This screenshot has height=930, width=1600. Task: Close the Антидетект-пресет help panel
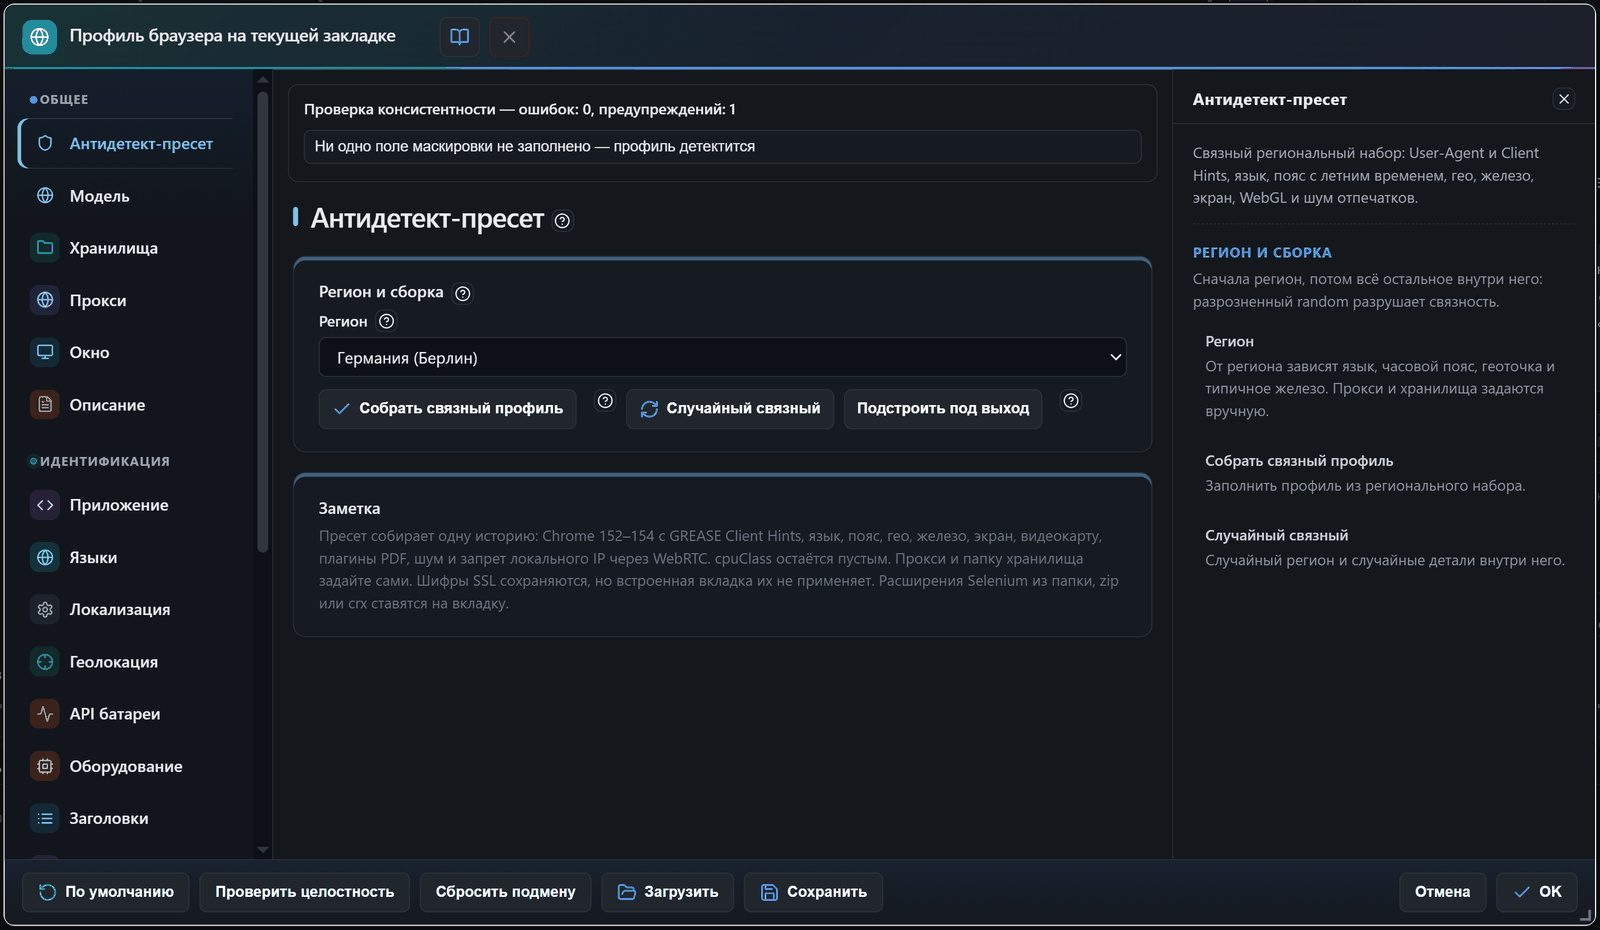pyautogui.click(x=1564, y=99)
